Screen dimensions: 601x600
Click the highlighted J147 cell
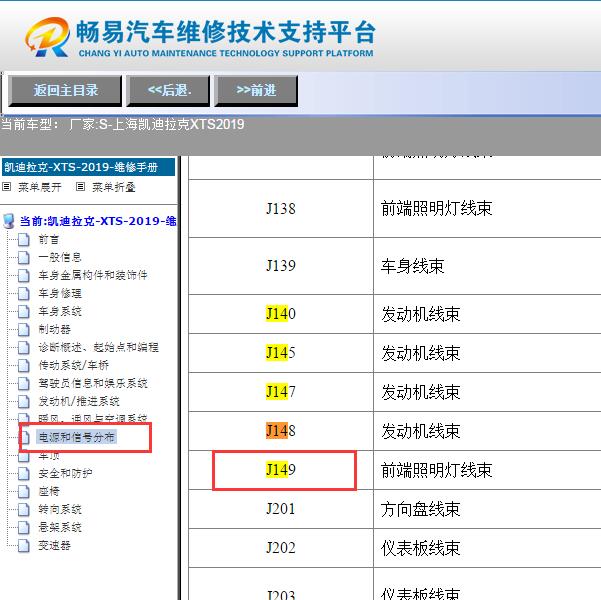tap(281, 392)
